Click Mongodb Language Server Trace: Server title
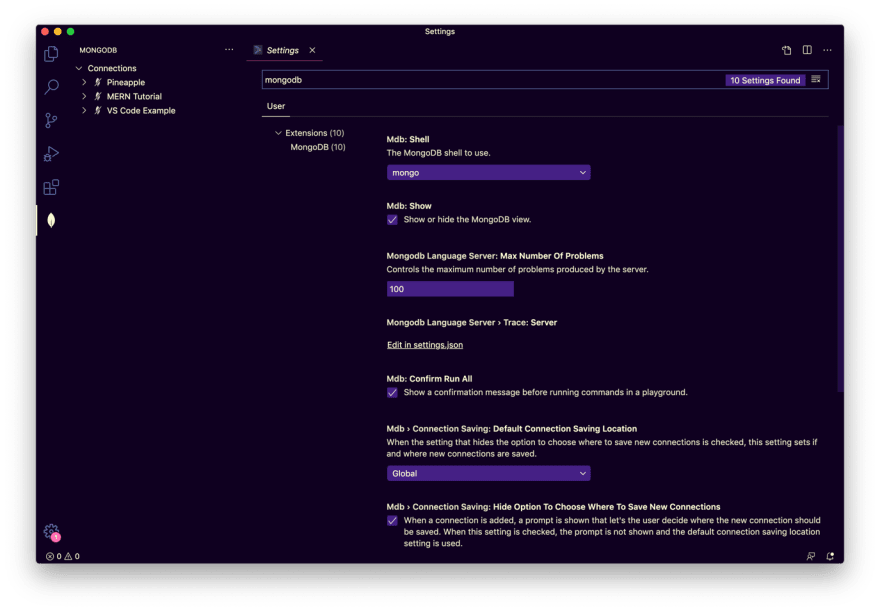Image resolution: width=880 pixels, height=611 pixels. (x=472, y=323)
